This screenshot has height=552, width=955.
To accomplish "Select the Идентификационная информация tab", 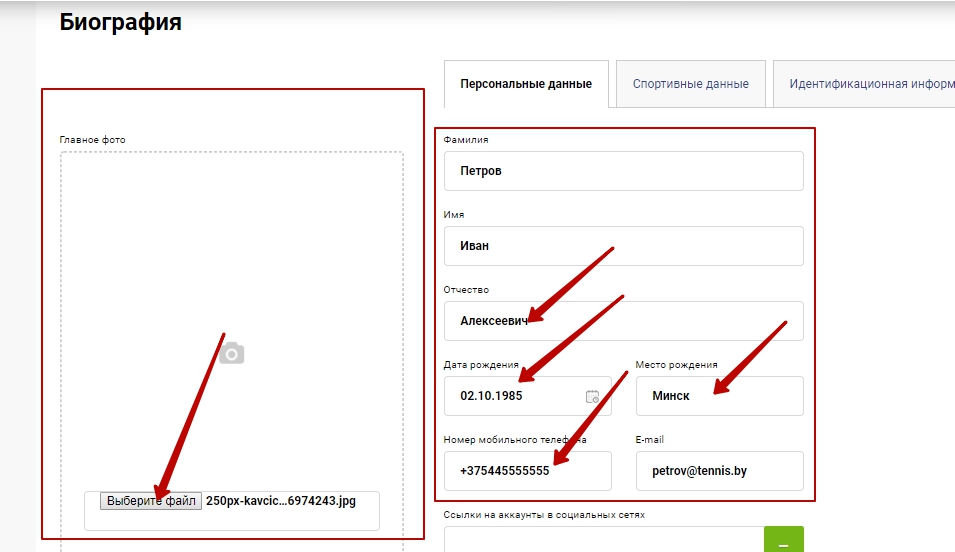I will [865, 84].
